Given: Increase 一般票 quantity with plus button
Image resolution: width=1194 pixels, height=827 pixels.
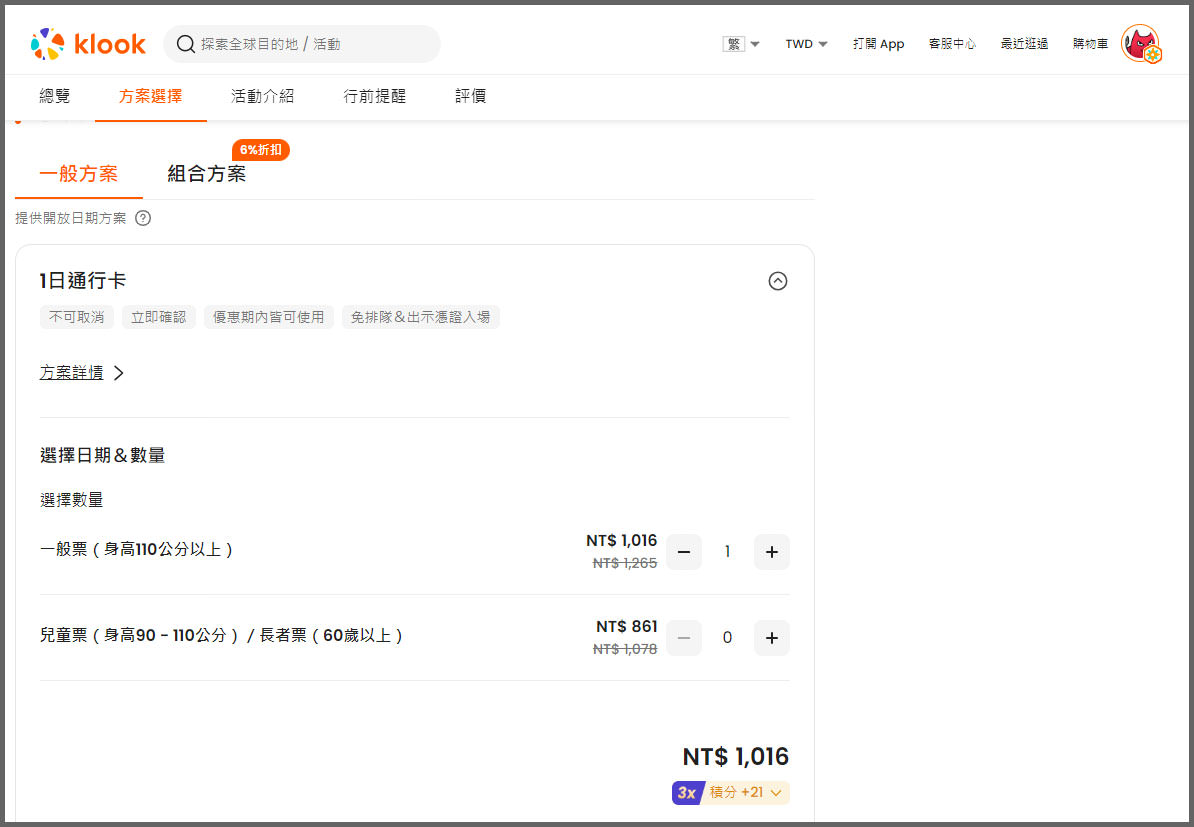Looking at the screenshot, I should 771,552.
